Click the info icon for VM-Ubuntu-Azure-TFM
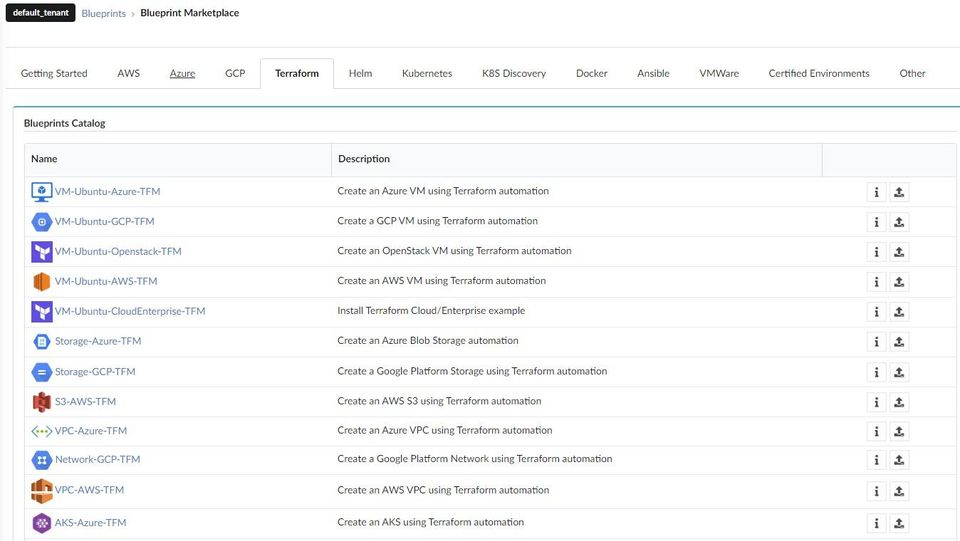 tap(876, 192)
